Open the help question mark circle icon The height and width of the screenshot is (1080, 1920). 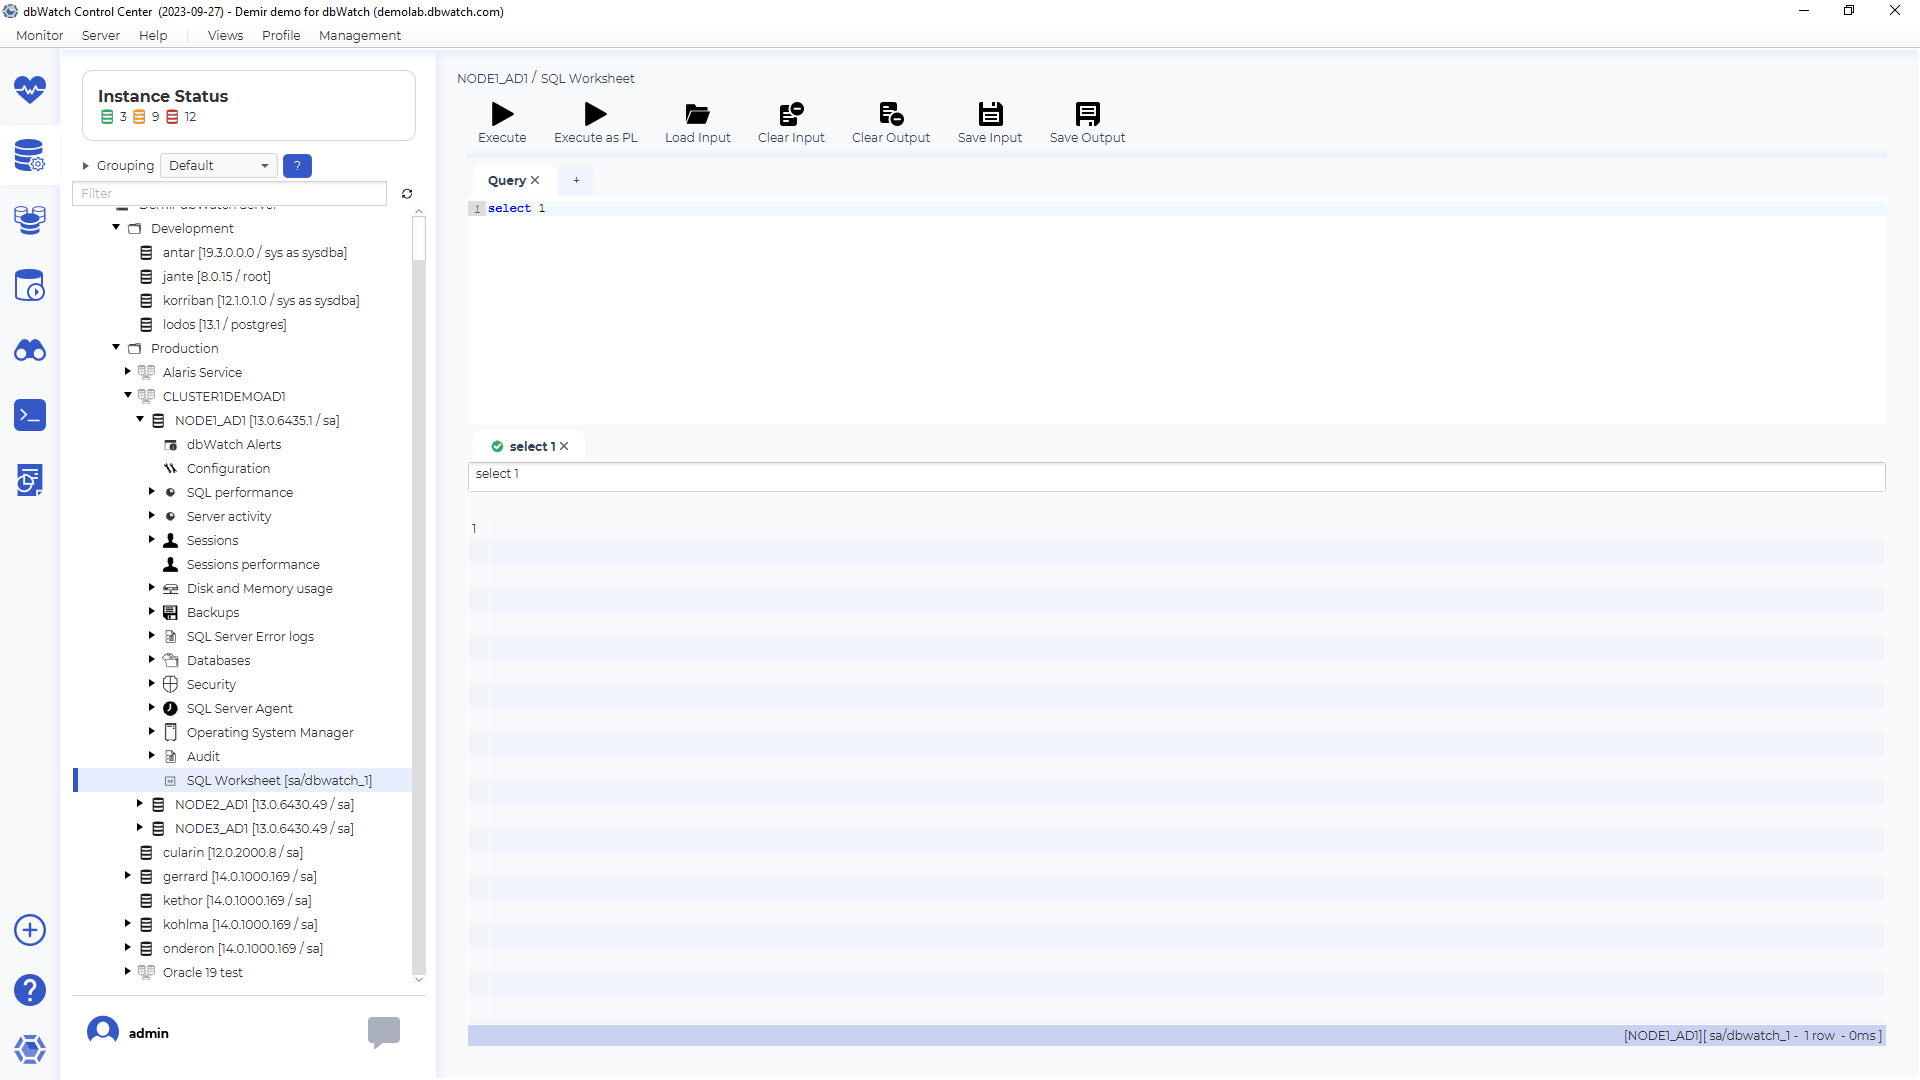30,990
